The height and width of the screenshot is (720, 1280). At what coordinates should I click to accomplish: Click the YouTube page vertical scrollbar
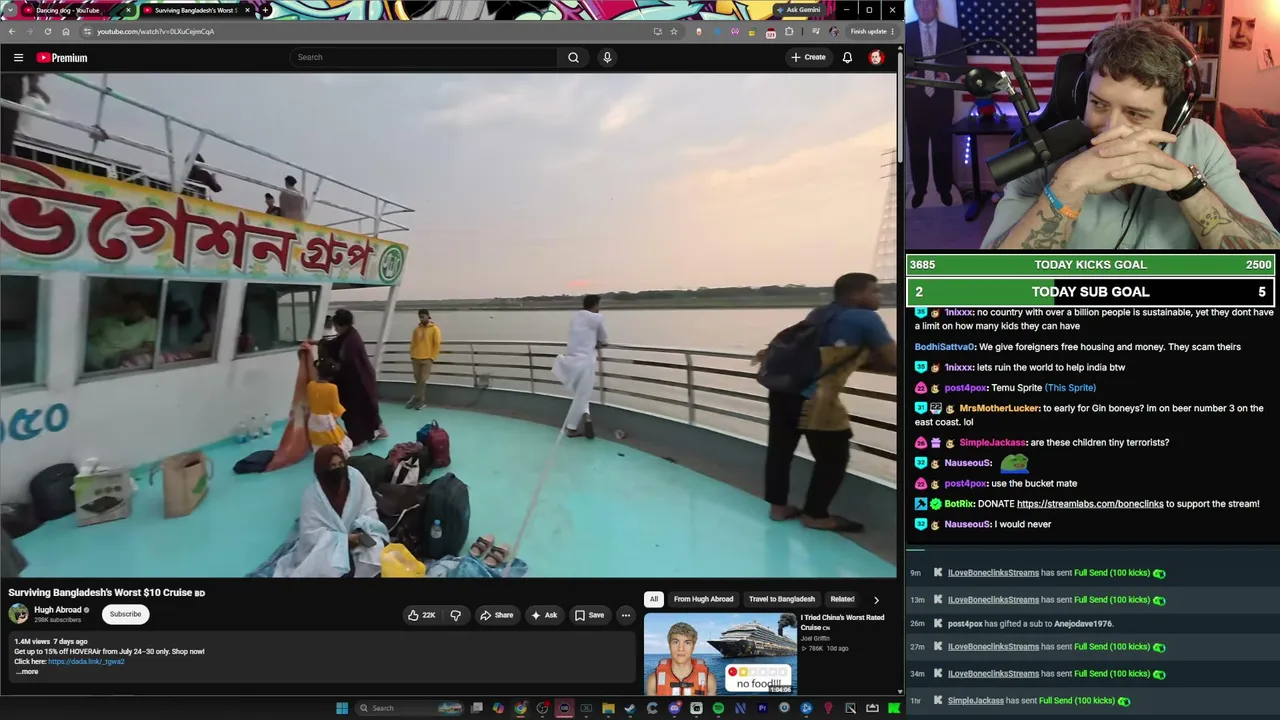pyautogui.click(x=900, y=105)
